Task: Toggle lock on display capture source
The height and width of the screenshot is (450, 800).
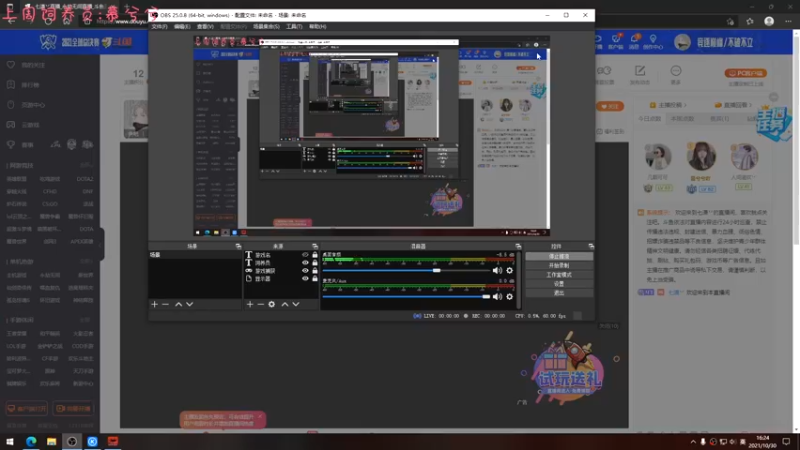Action: (315, 279)
